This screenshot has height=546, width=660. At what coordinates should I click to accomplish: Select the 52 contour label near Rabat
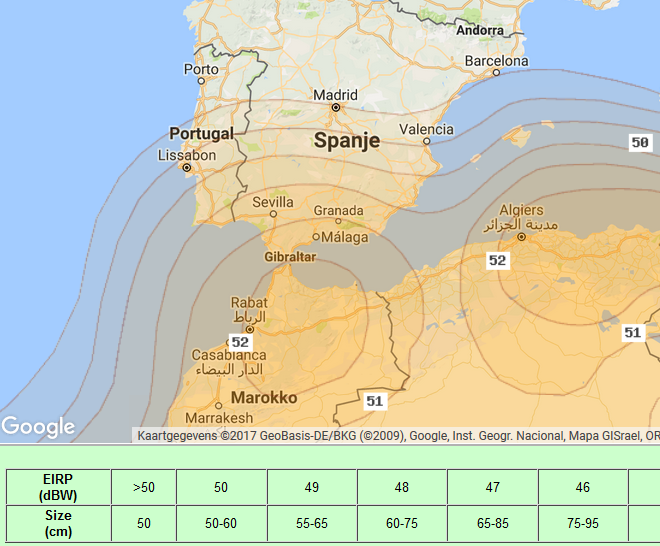240,342
